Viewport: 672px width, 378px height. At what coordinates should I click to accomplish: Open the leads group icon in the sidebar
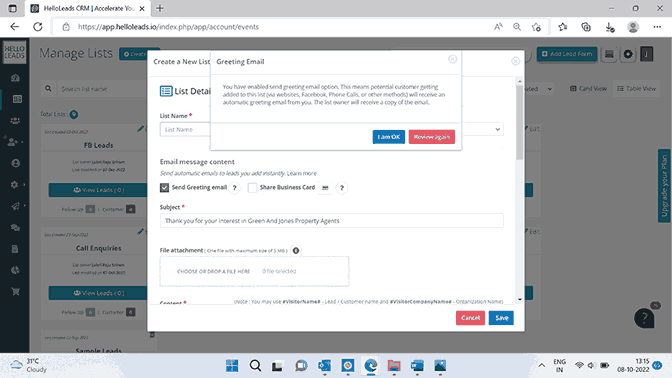point(15,121)
